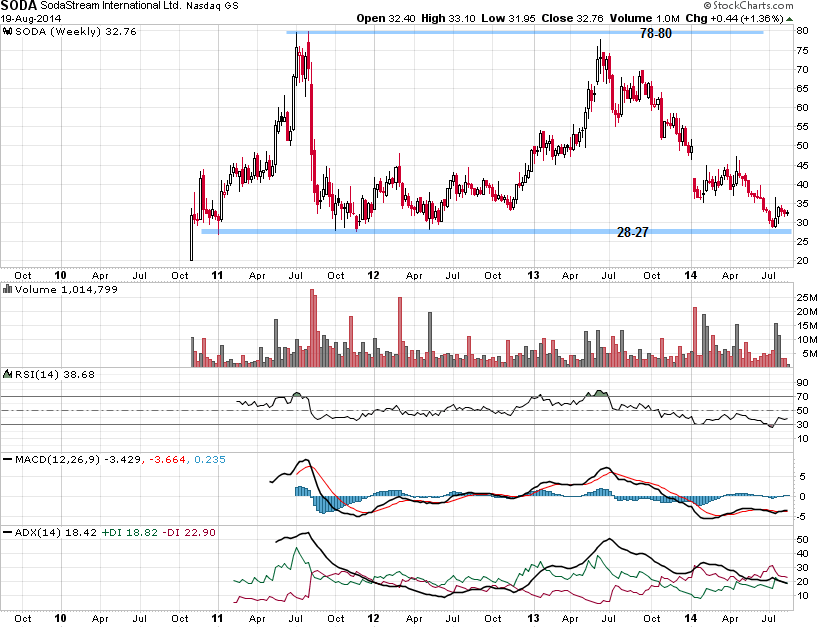
Task: Click the black legend dash before MACD(12,26,9)
Action: [x=8, y=460]
